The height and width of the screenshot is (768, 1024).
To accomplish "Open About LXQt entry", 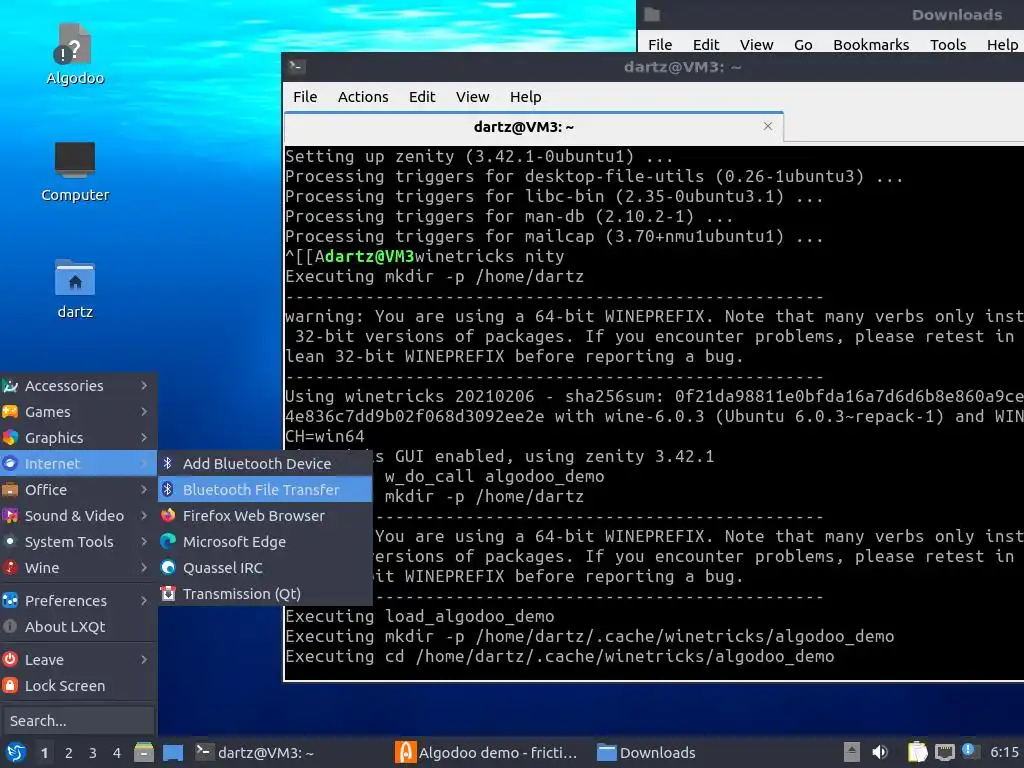I will (78, 626).
